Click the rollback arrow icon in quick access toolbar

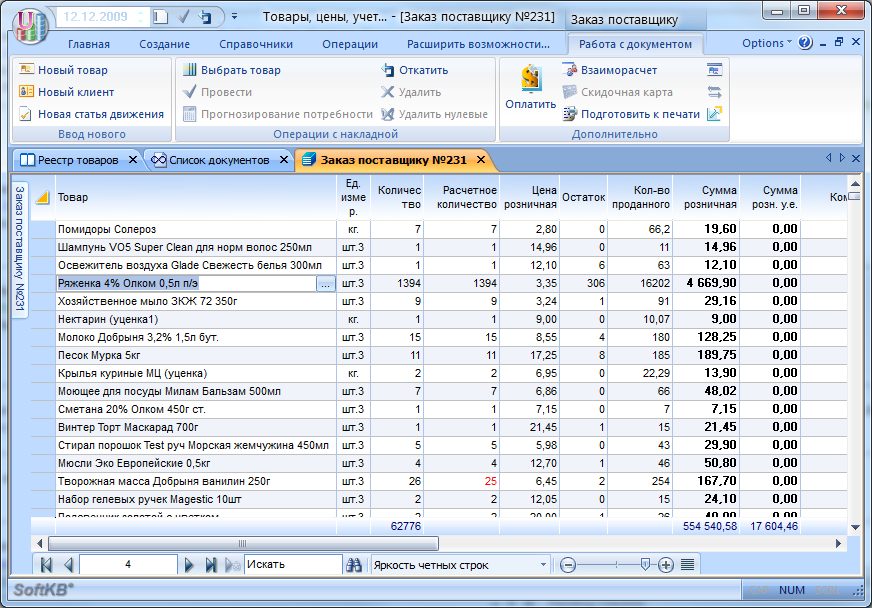(205, 17)
